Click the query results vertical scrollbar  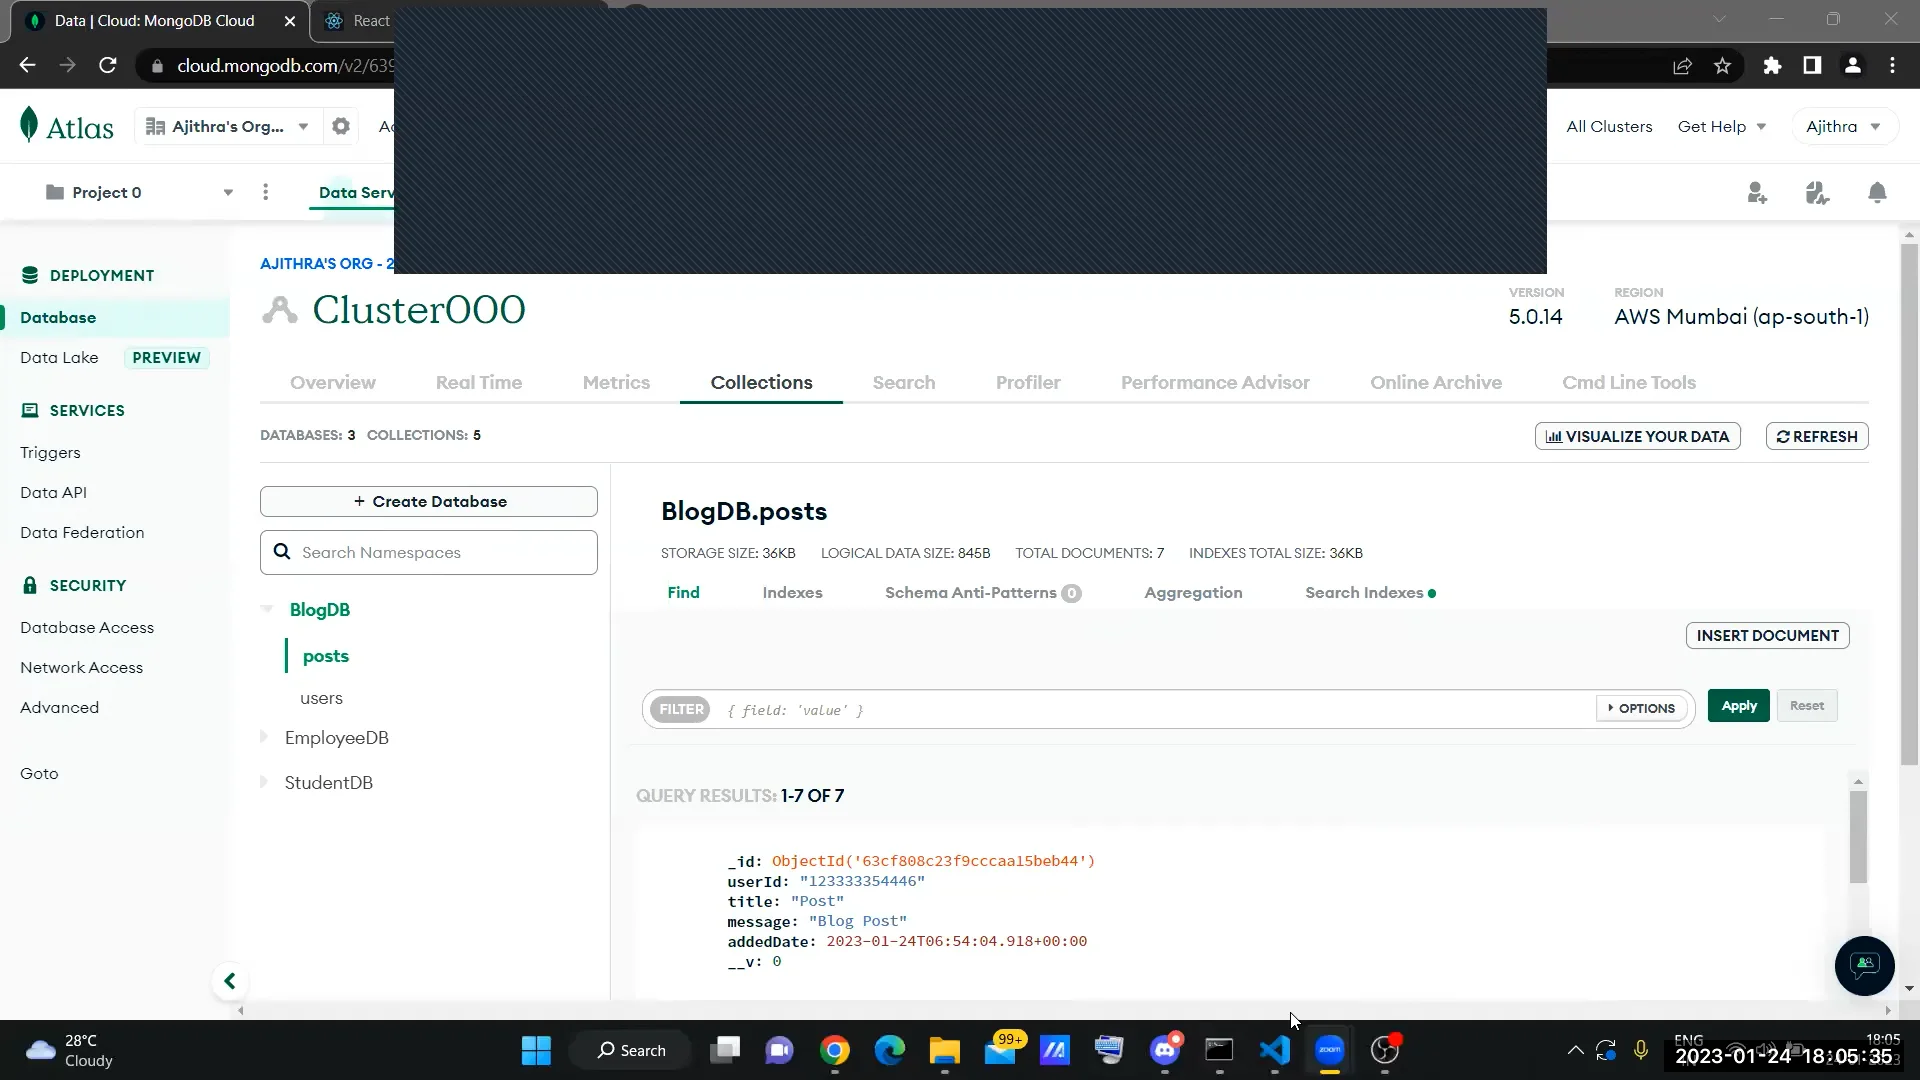click(x=1858, y=836)
